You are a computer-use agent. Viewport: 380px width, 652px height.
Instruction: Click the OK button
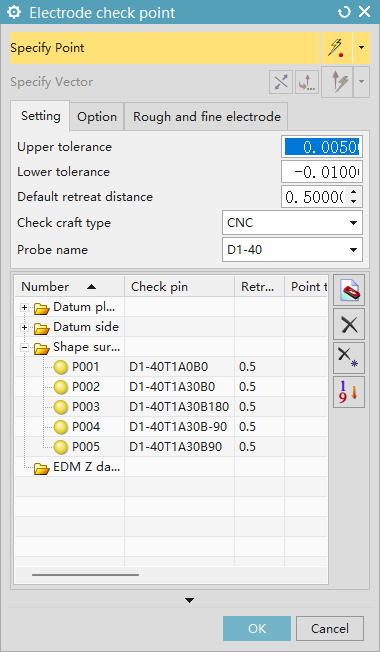[257, 628]
